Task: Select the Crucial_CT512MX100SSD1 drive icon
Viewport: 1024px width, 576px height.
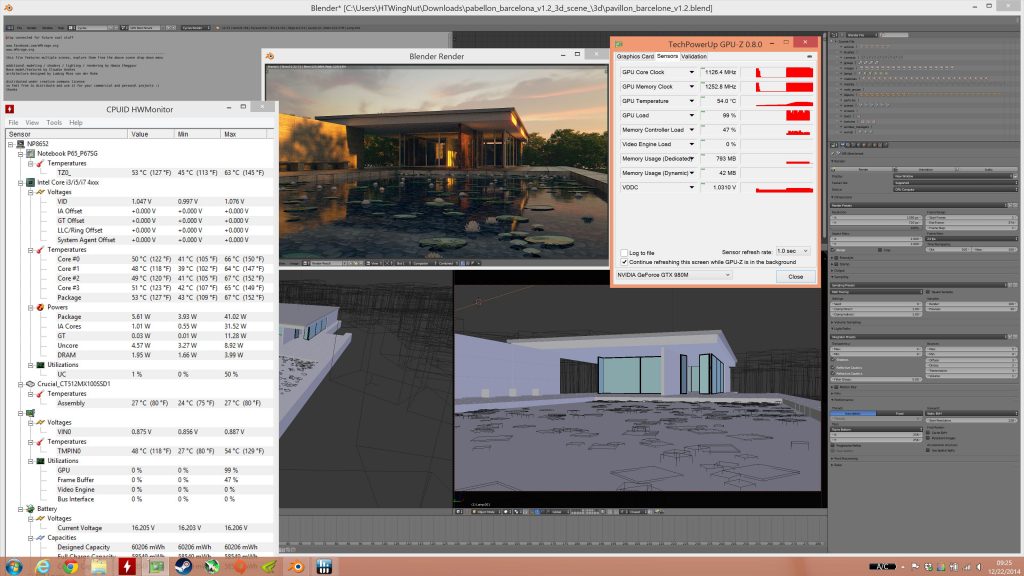Action: 30,384
